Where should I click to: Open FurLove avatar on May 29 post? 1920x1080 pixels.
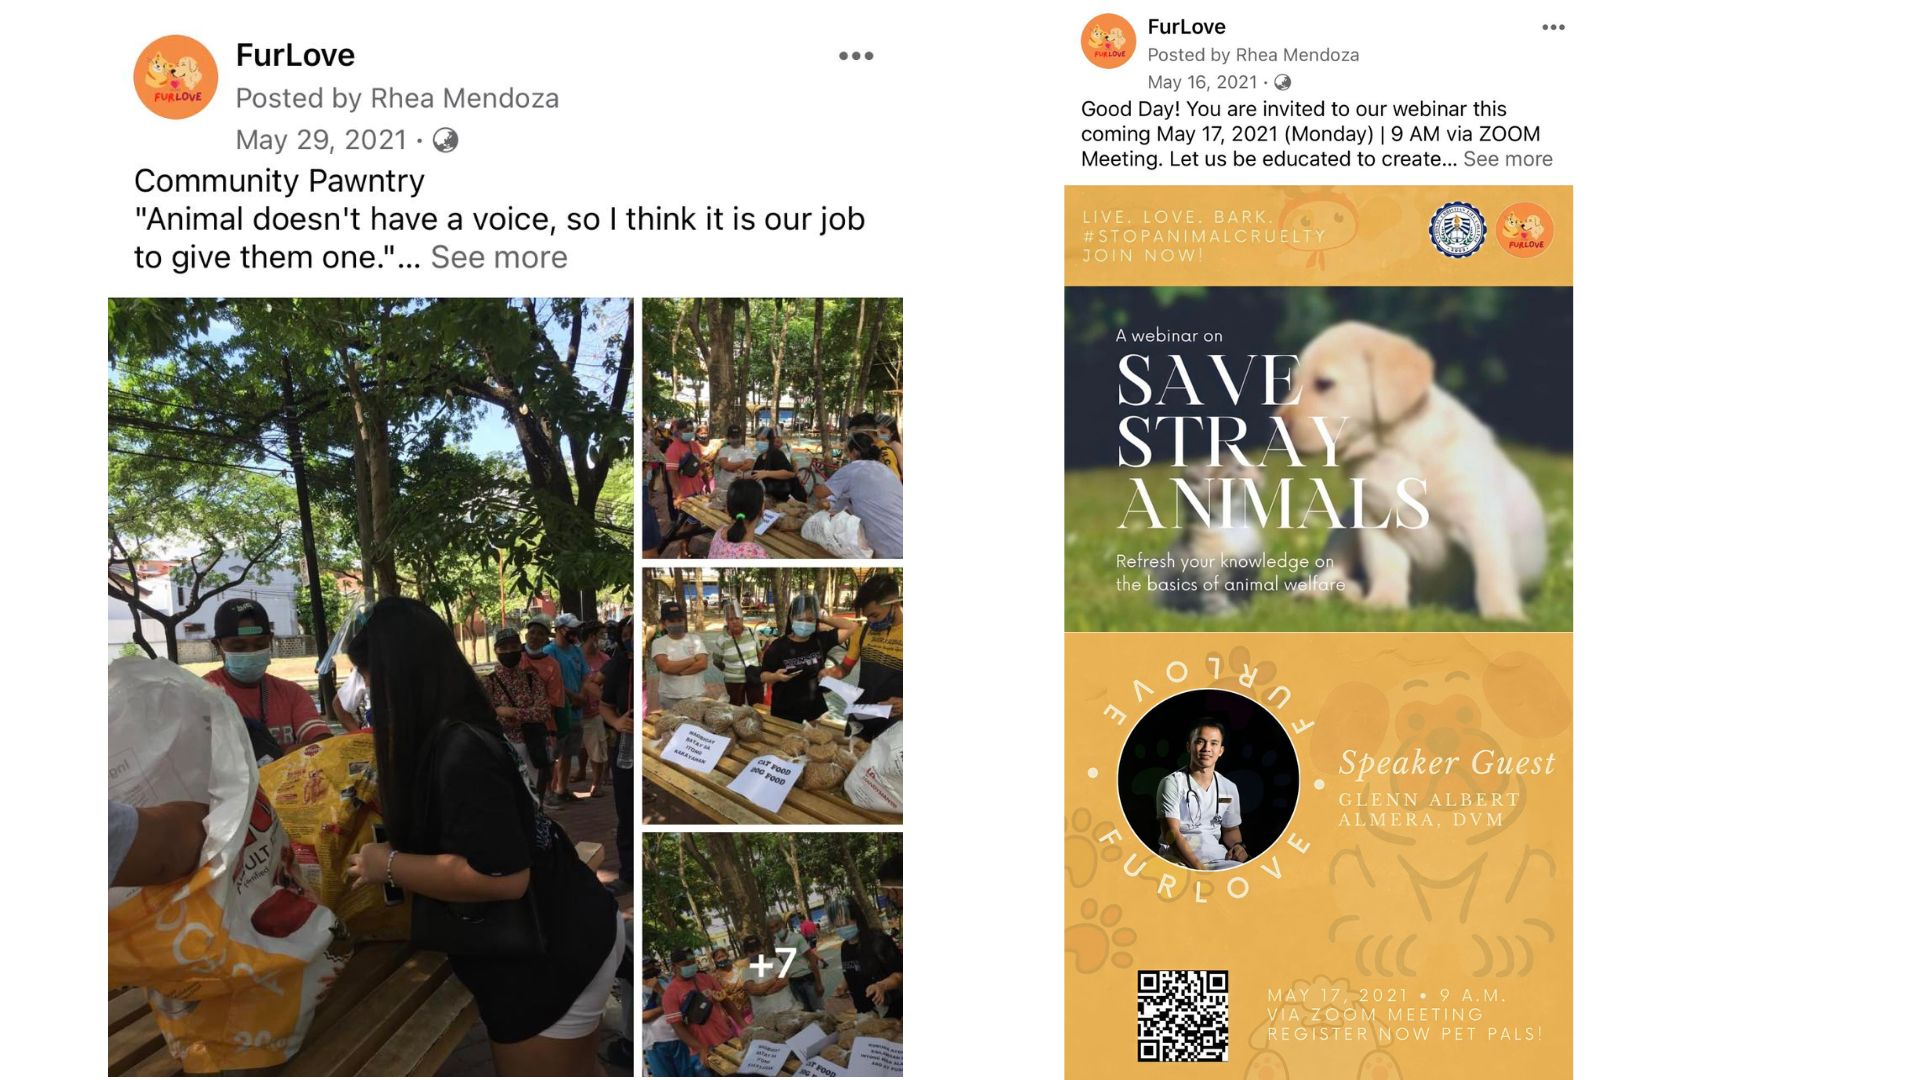coord(176,77)
